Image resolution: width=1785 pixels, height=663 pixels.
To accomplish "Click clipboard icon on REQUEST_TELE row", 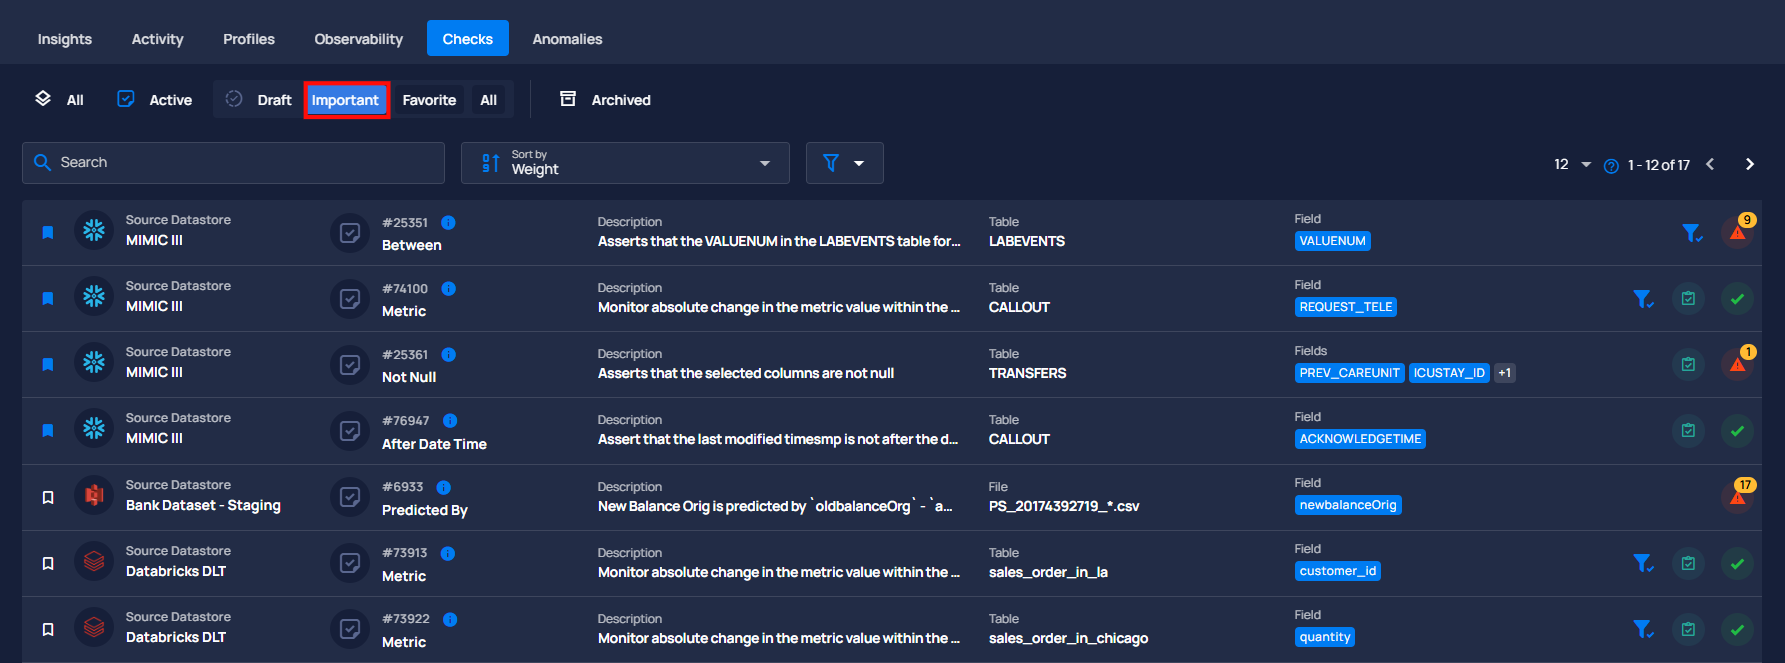I will [x=1688, y=299].
